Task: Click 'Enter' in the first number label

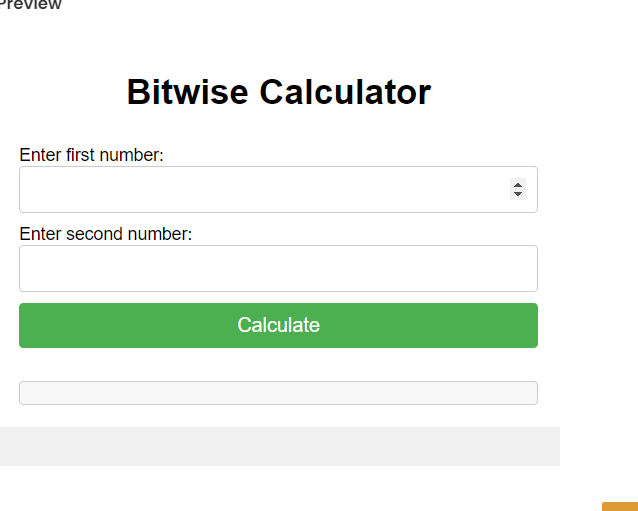Action: tap(40, 155)
